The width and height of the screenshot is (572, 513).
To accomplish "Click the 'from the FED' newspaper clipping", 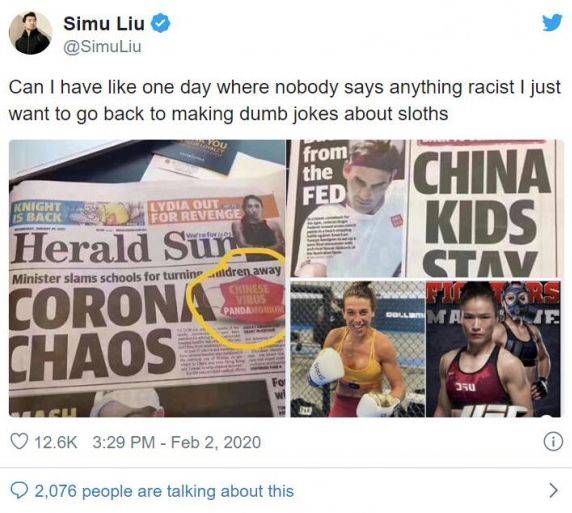I will point(348,208).
